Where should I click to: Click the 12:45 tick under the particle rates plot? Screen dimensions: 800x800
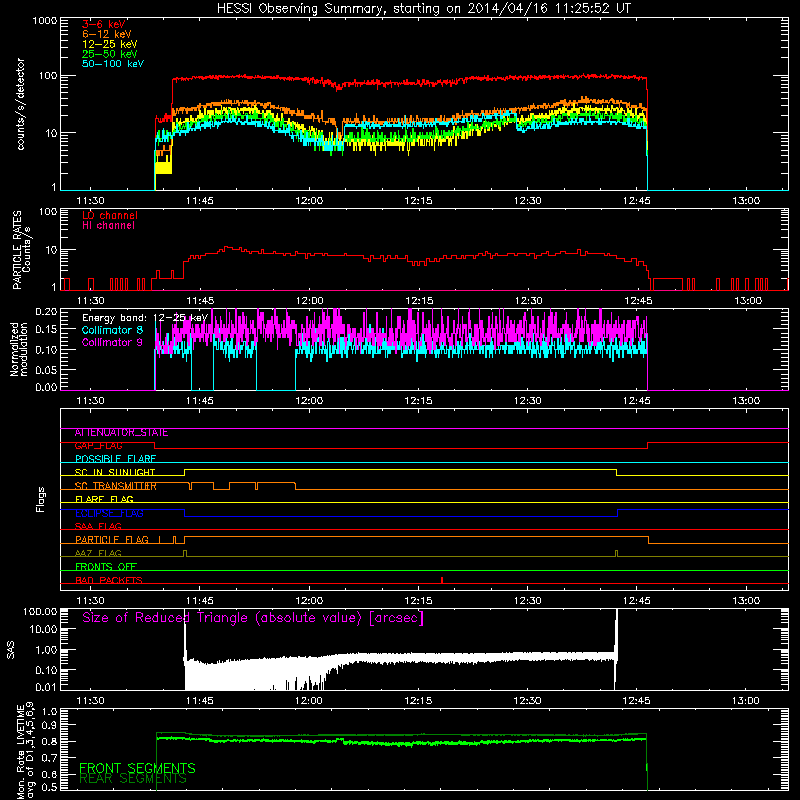(x=638, y=301)
